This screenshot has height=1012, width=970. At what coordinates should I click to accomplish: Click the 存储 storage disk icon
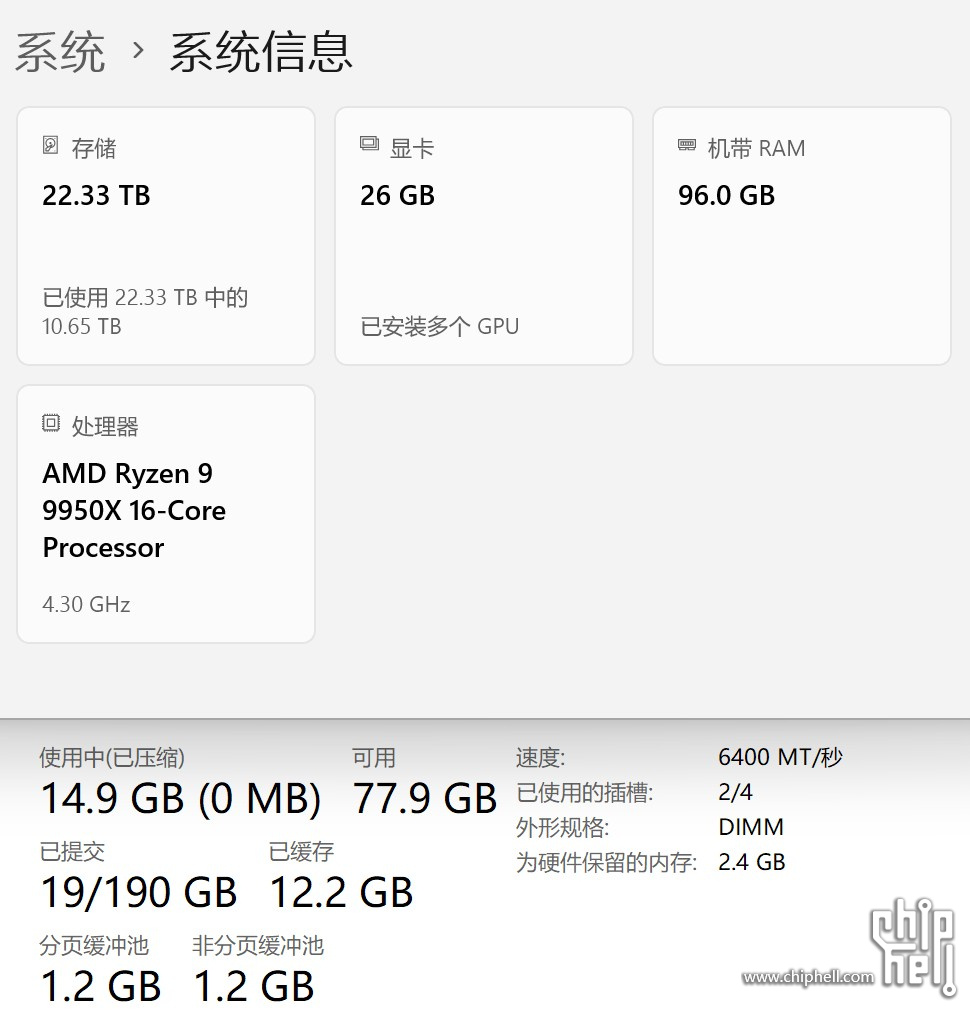50,145
